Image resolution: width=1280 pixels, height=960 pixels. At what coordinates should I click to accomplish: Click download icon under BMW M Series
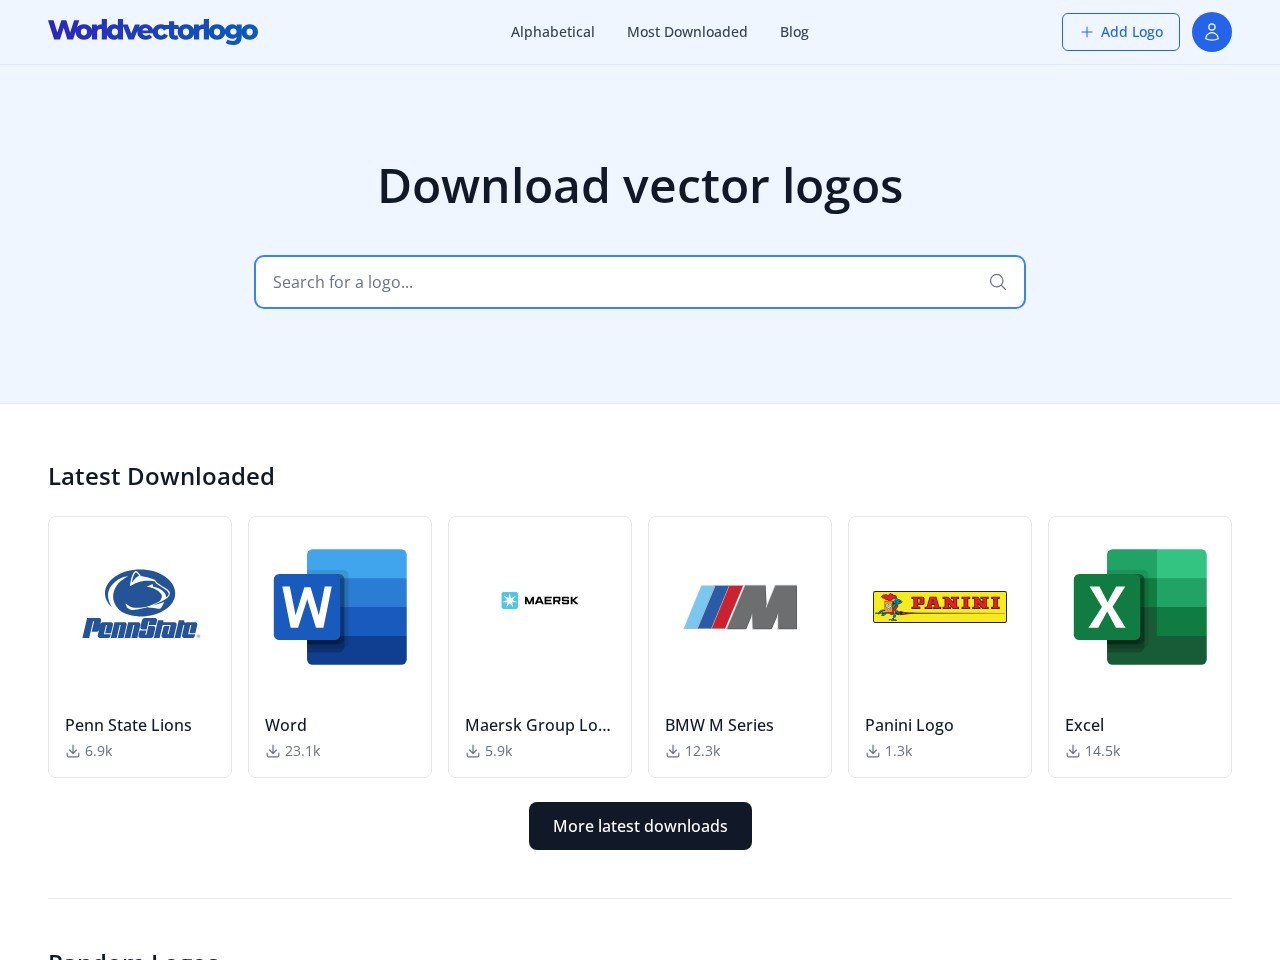click(673, 751)
